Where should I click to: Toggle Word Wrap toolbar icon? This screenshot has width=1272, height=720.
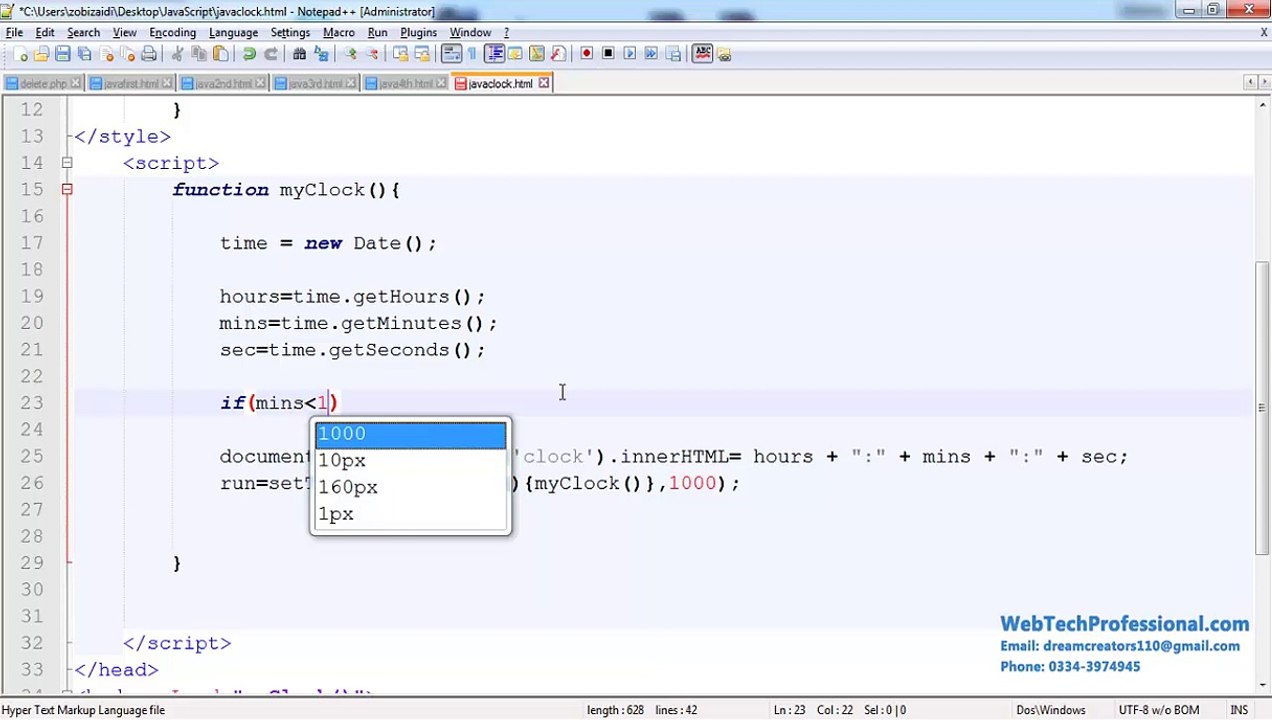[451, 54]
